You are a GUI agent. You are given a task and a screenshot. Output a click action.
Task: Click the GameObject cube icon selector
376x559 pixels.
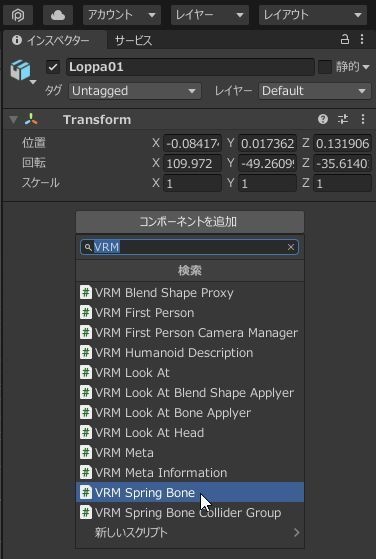click(22, 71)
